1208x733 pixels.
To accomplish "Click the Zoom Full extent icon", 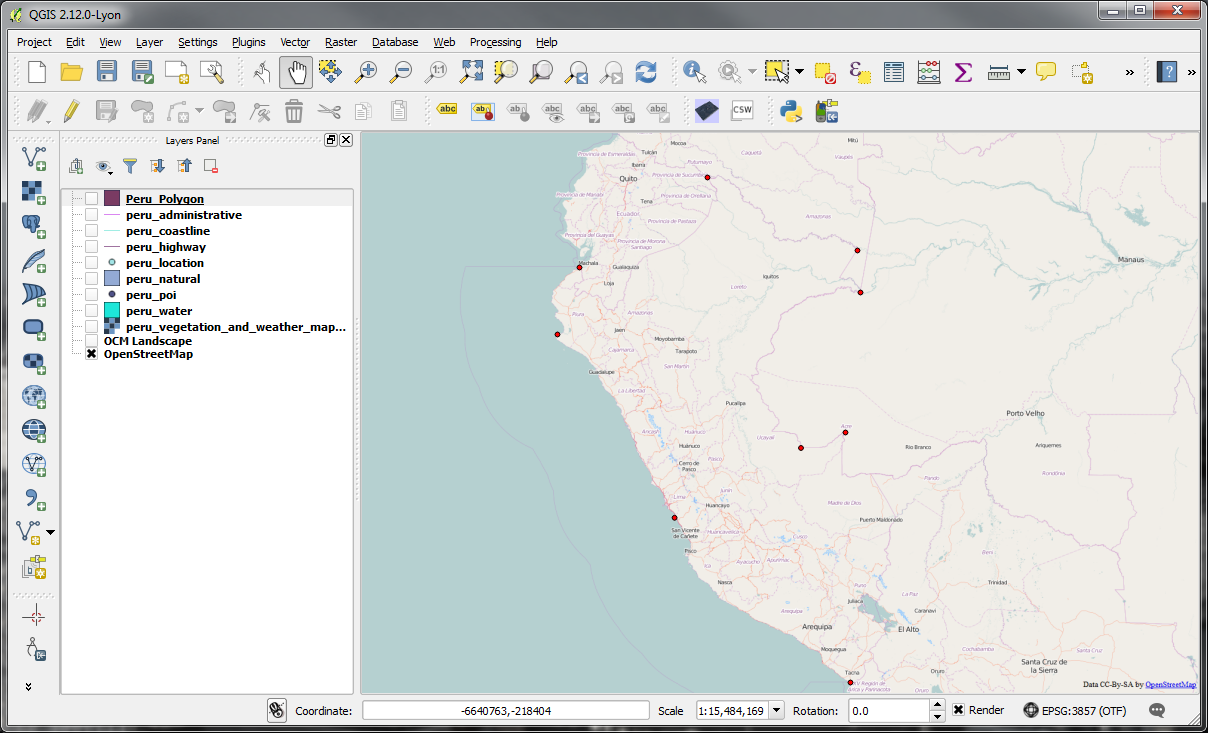I will [472, 72].
